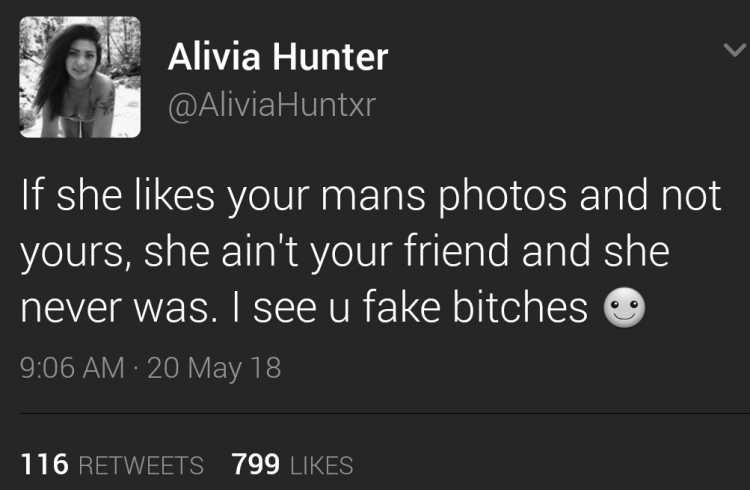
Task: Click the word "fake" in the tweet
Action: [401, 306]
